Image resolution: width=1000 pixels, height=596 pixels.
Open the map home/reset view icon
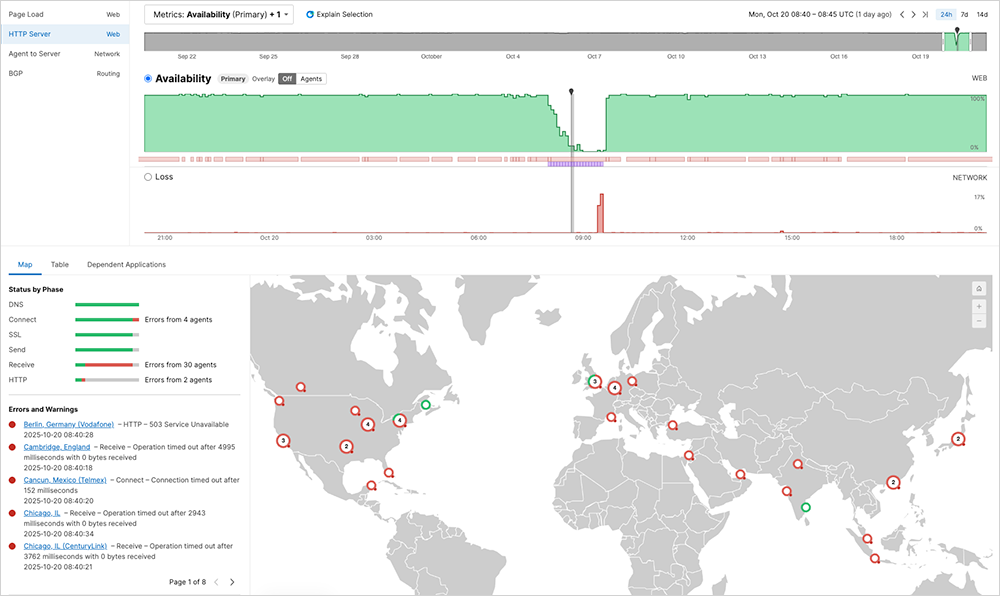(x=979, y=288)
